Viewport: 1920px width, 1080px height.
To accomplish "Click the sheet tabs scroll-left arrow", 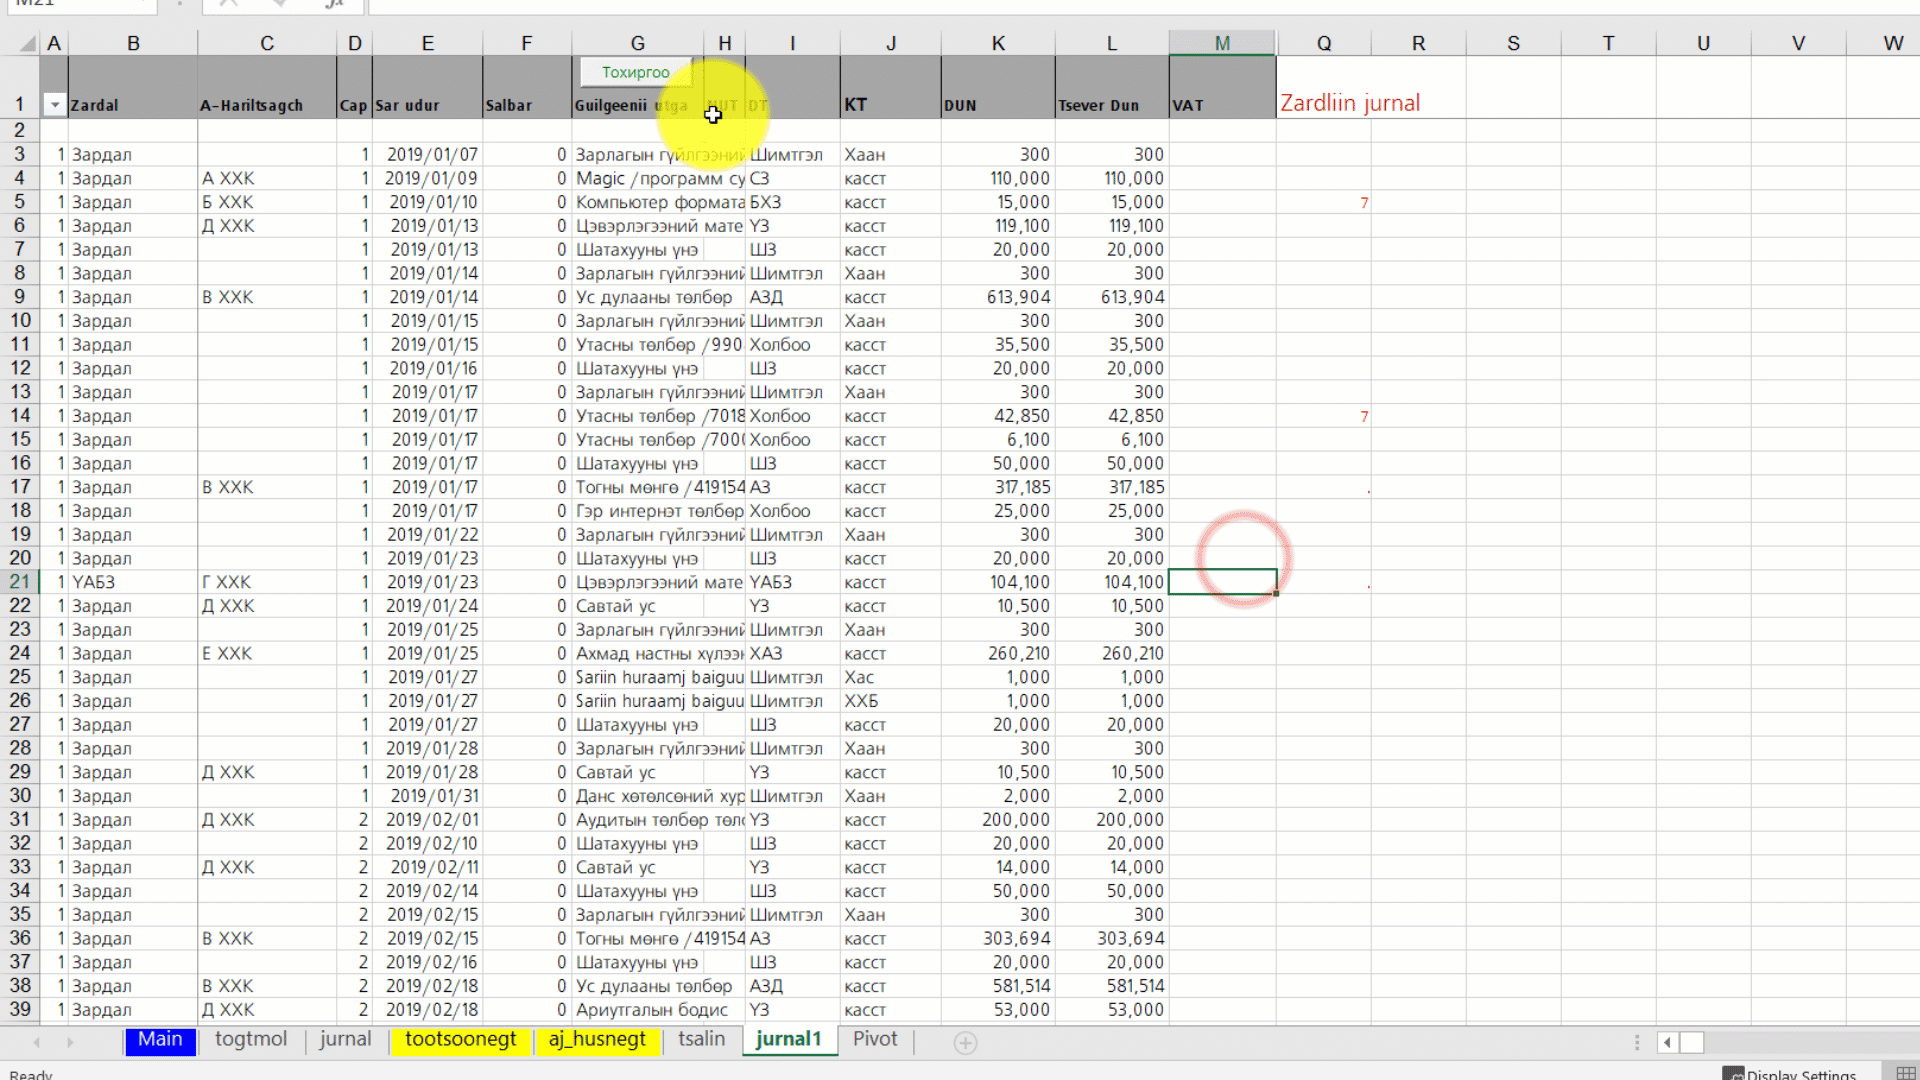I will 37,1043.
